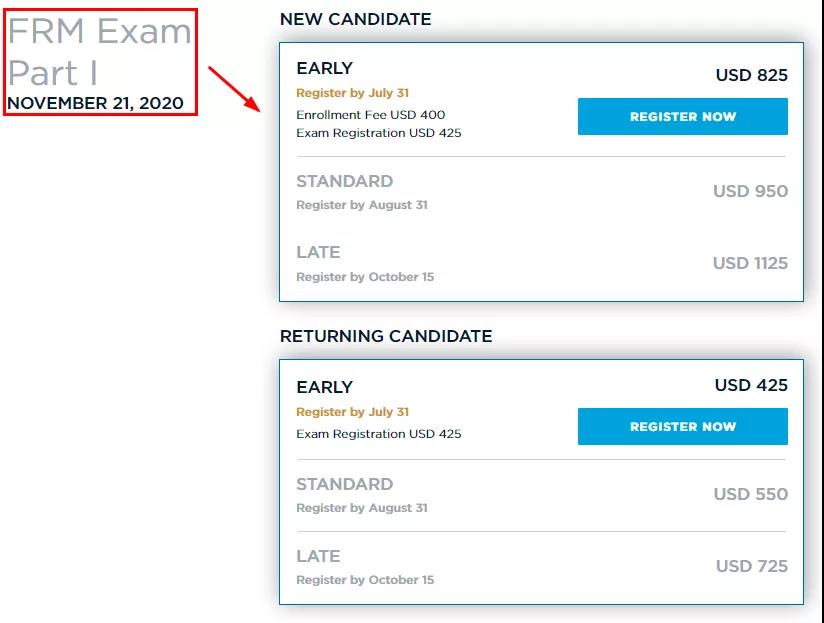Click the USD 1125 late price
The image size is (824, 623).
tap(750, 263)
